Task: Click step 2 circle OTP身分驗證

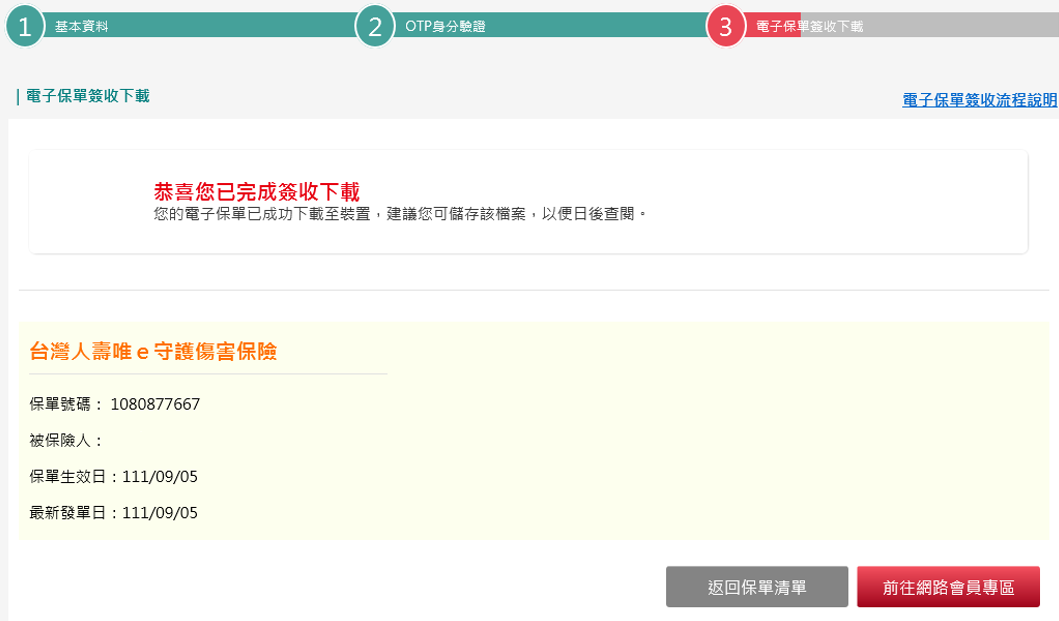Action: point(375,26)
